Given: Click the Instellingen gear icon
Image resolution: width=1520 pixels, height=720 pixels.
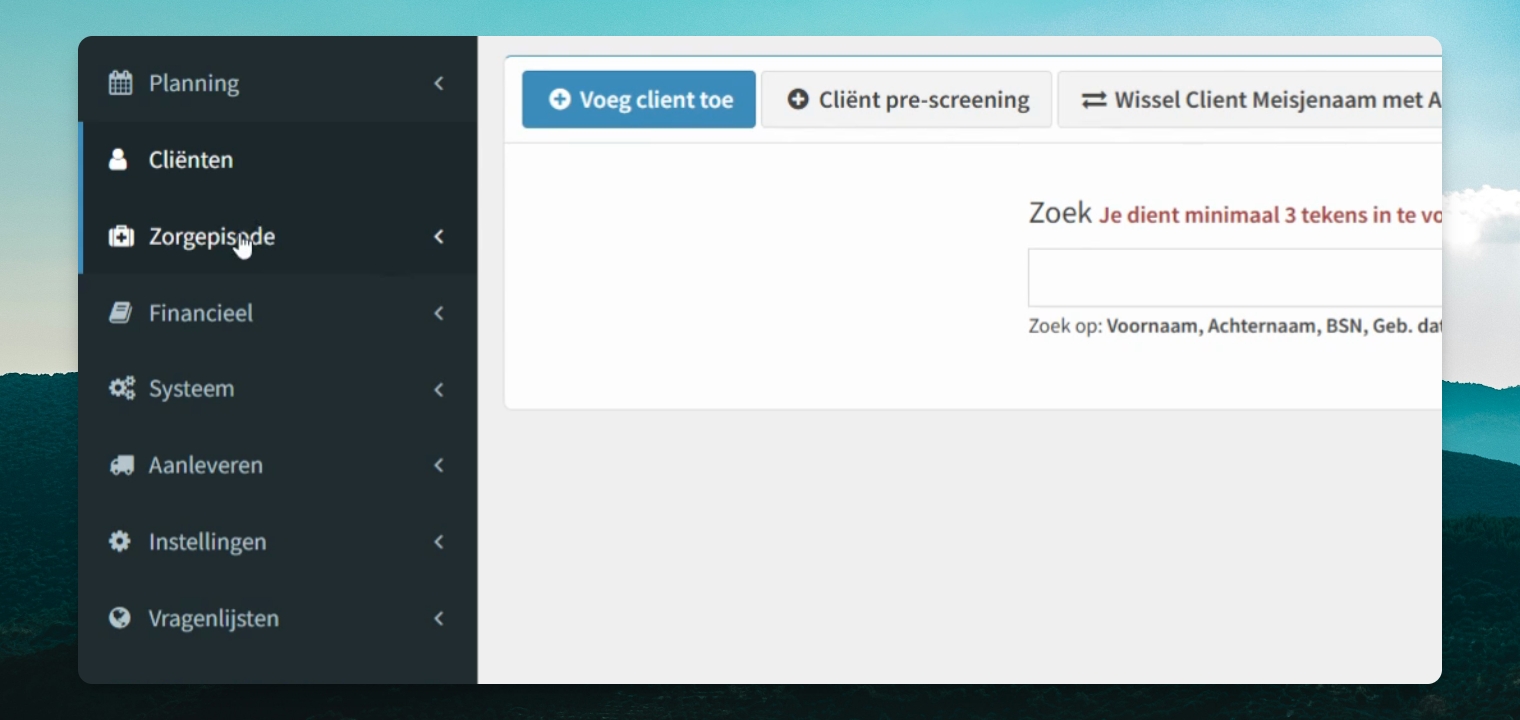Looking at the screenshot, I should [119, 542].
